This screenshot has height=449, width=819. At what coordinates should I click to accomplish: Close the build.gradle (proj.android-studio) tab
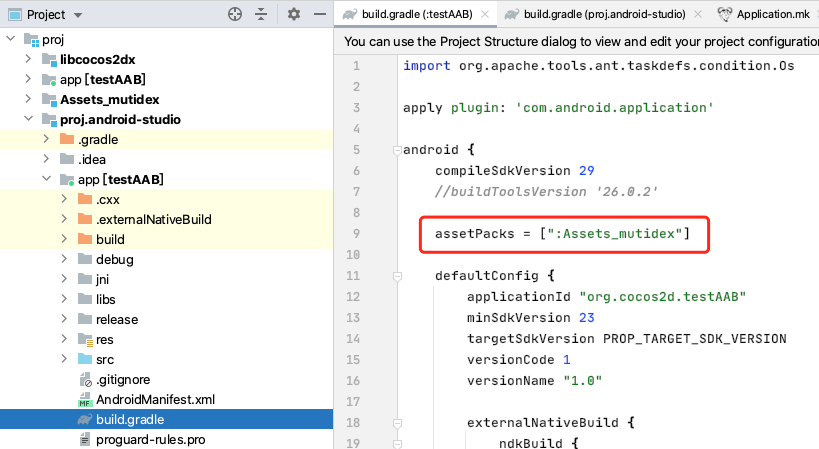[698, 14]
